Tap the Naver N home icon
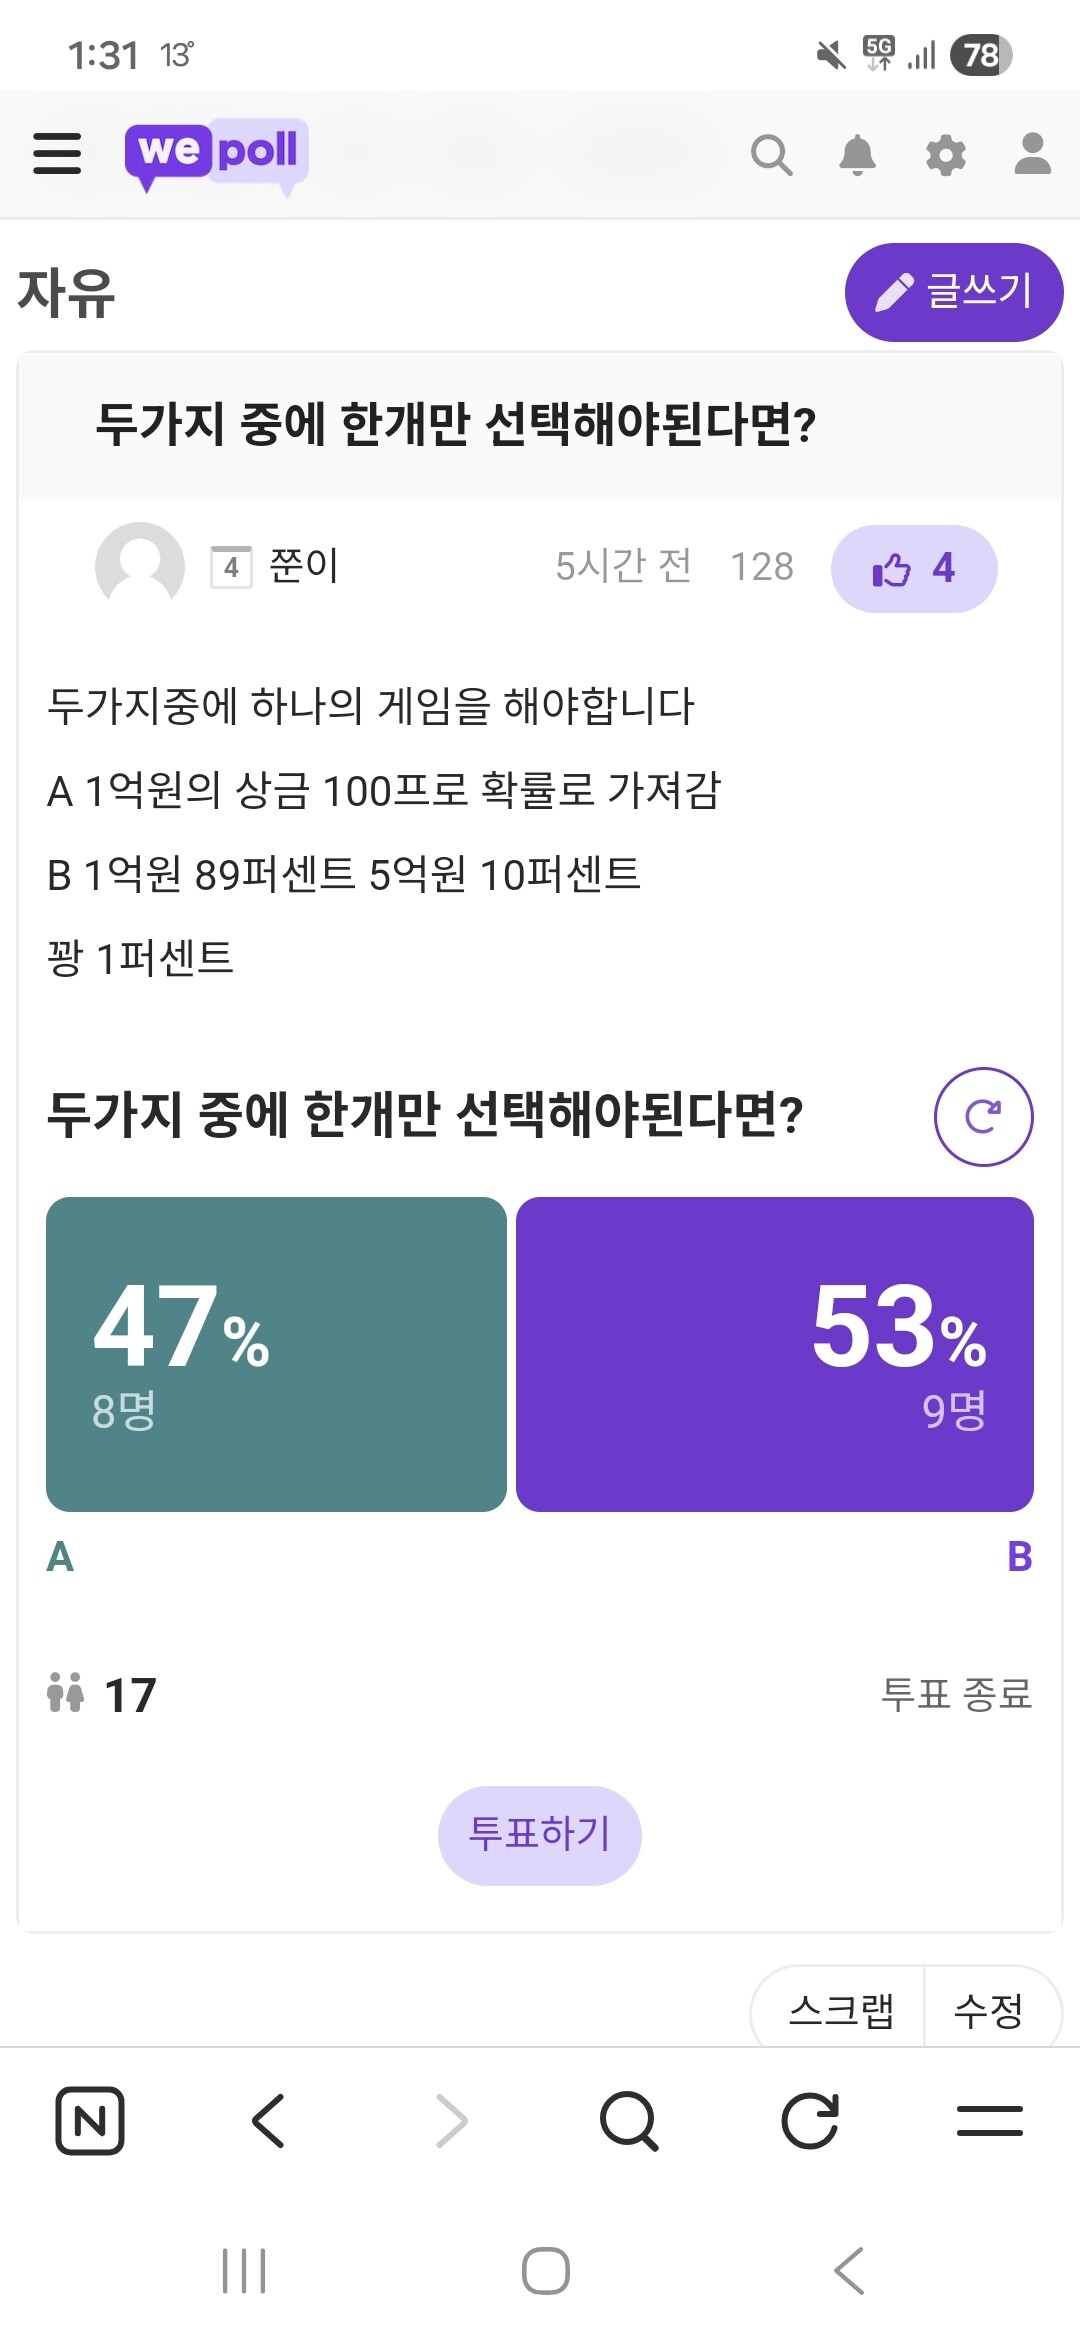The height and width of the screenshot is (2340, 1080). 90,2120
